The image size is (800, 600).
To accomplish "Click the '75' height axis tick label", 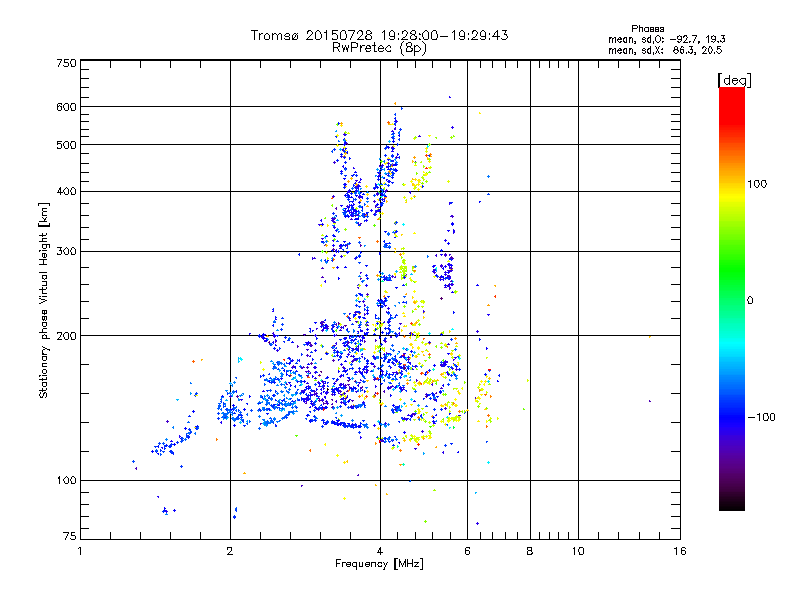I will [69, 536].
